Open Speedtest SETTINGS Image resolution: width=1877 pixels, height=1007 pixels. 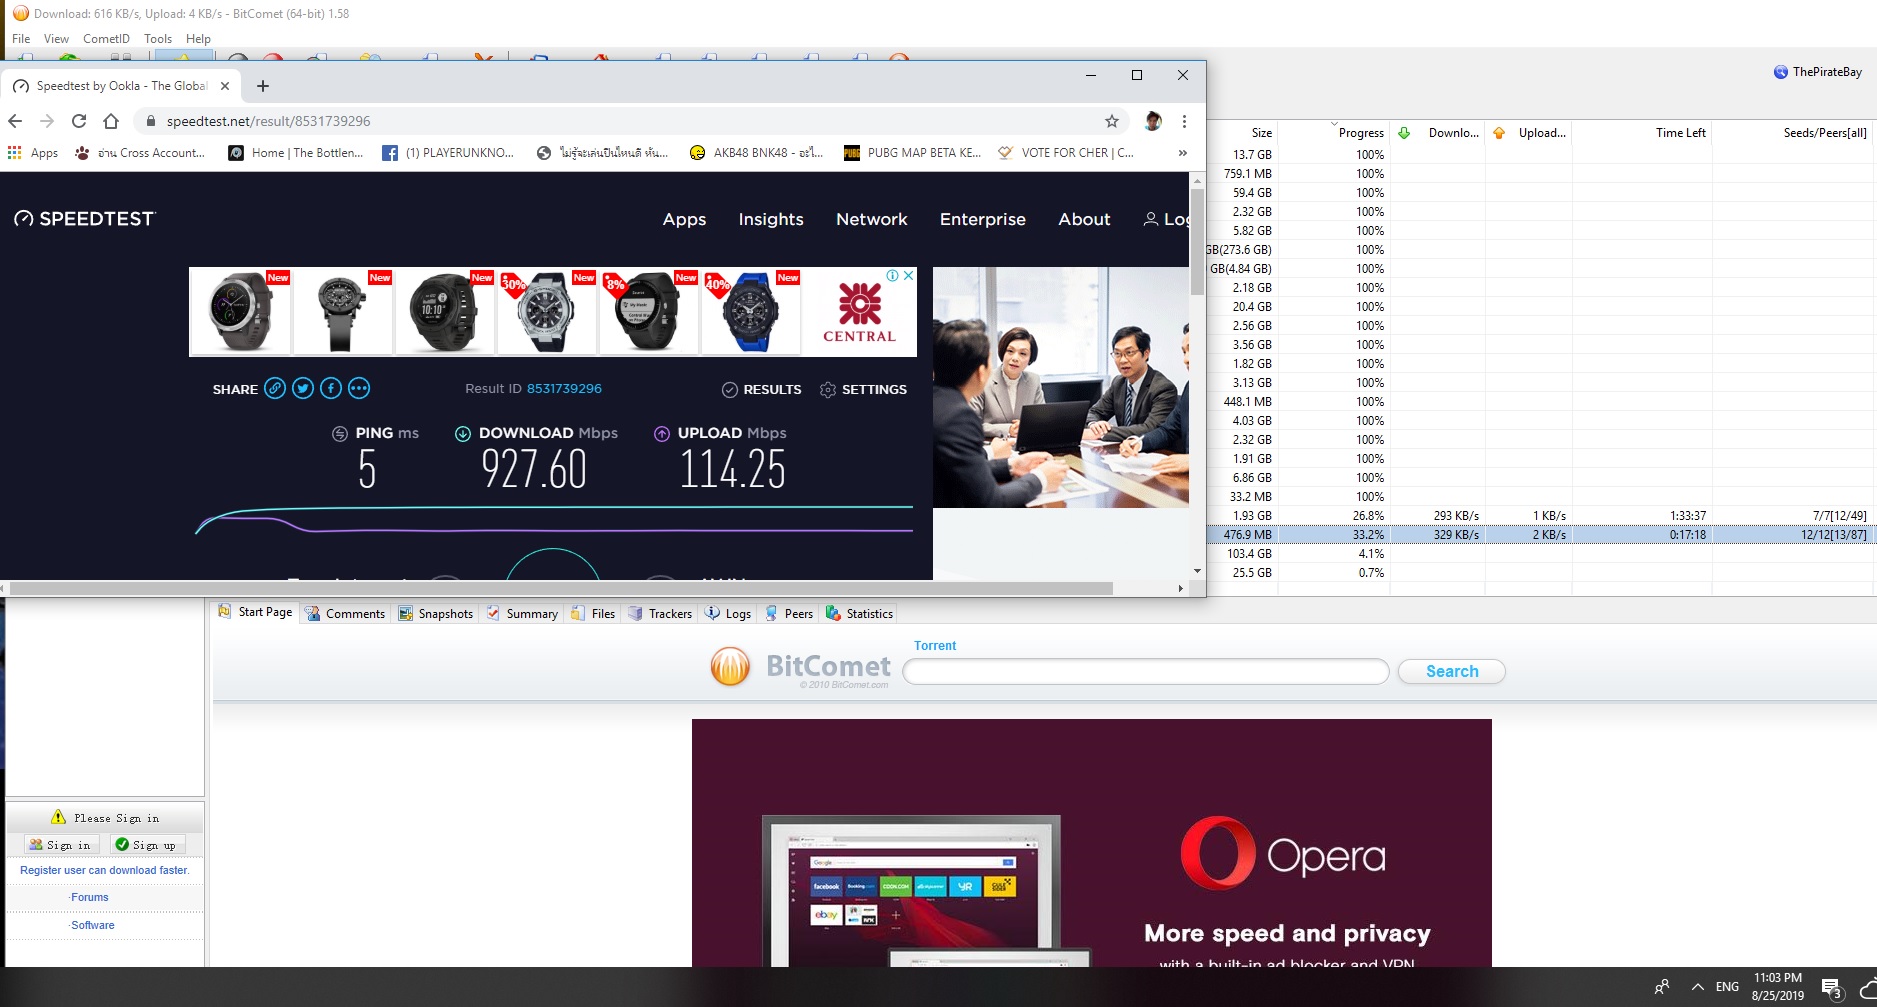pyautogui.click(x=863, y=389)
